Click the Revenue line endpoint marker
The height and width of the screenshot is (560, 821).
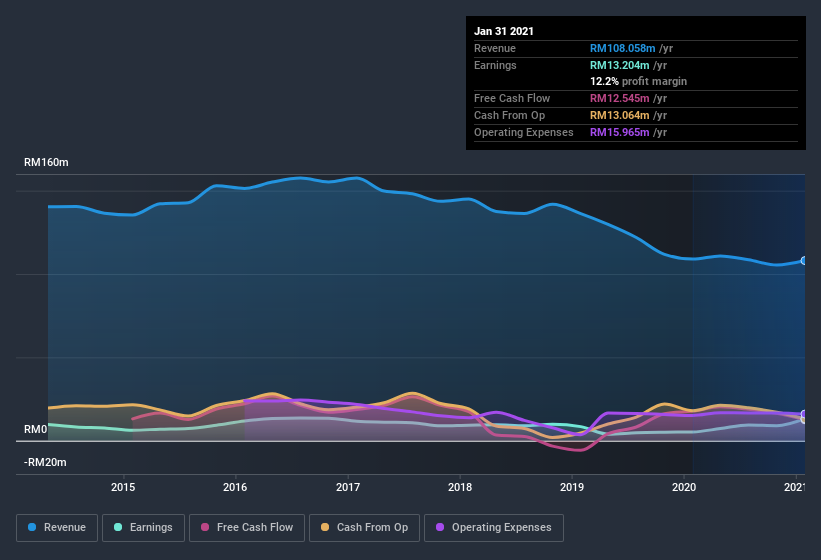coord(804,261)
